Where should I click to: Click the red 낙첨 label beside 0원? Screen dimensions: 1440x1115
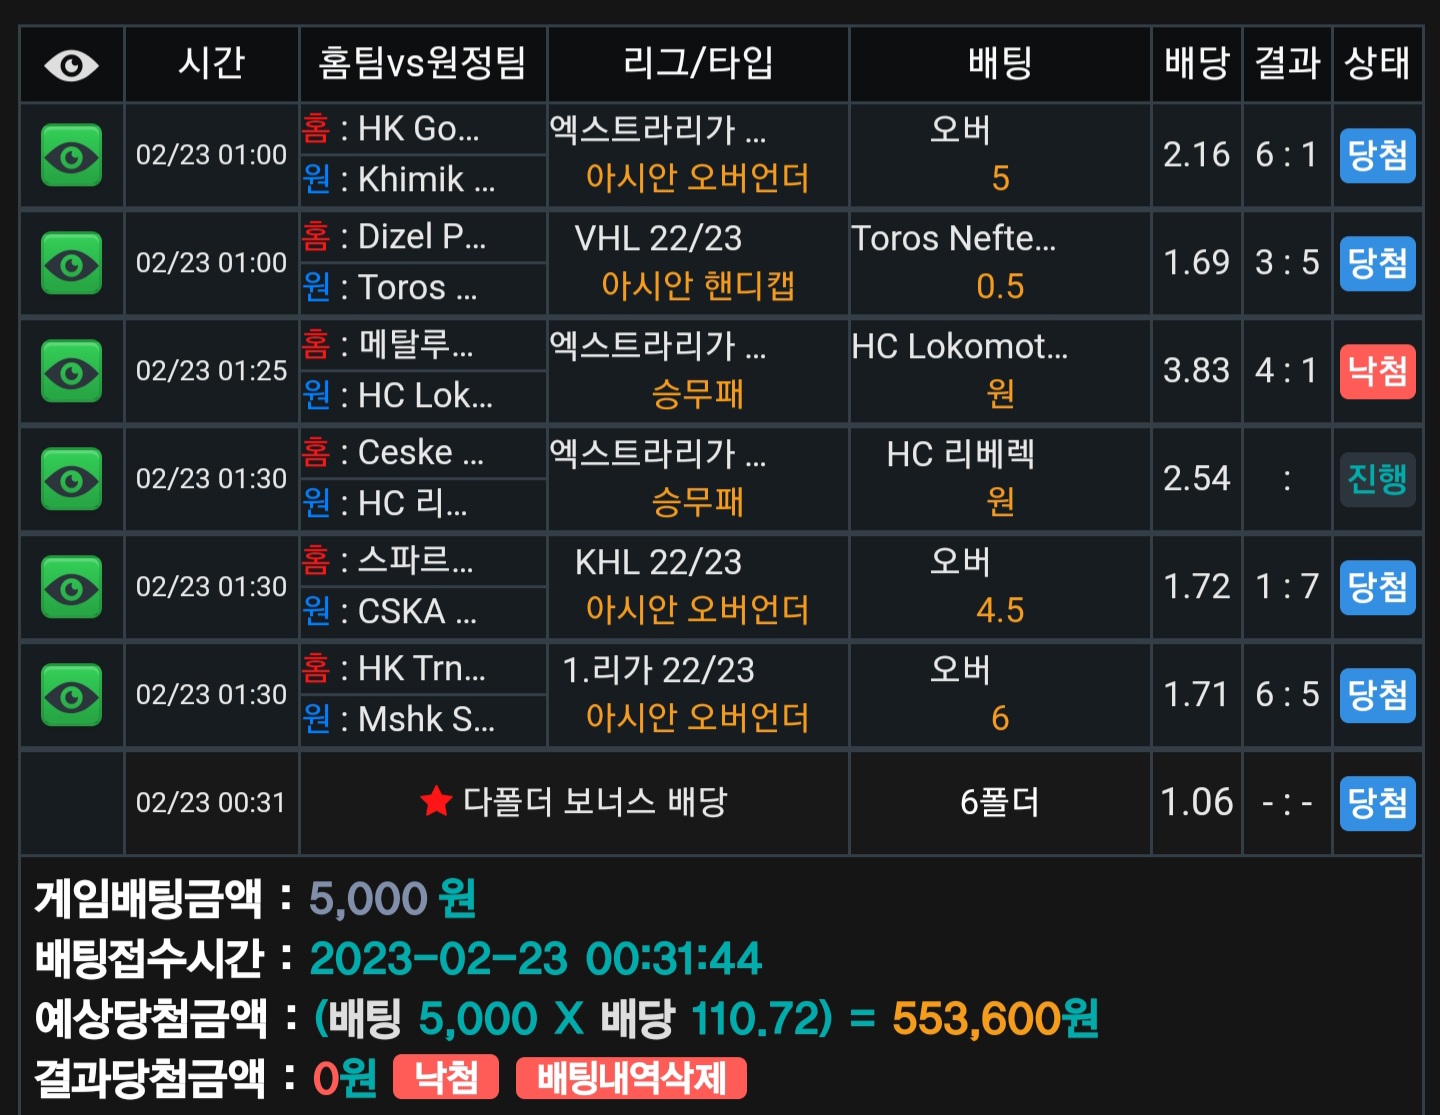point(446,1077)
